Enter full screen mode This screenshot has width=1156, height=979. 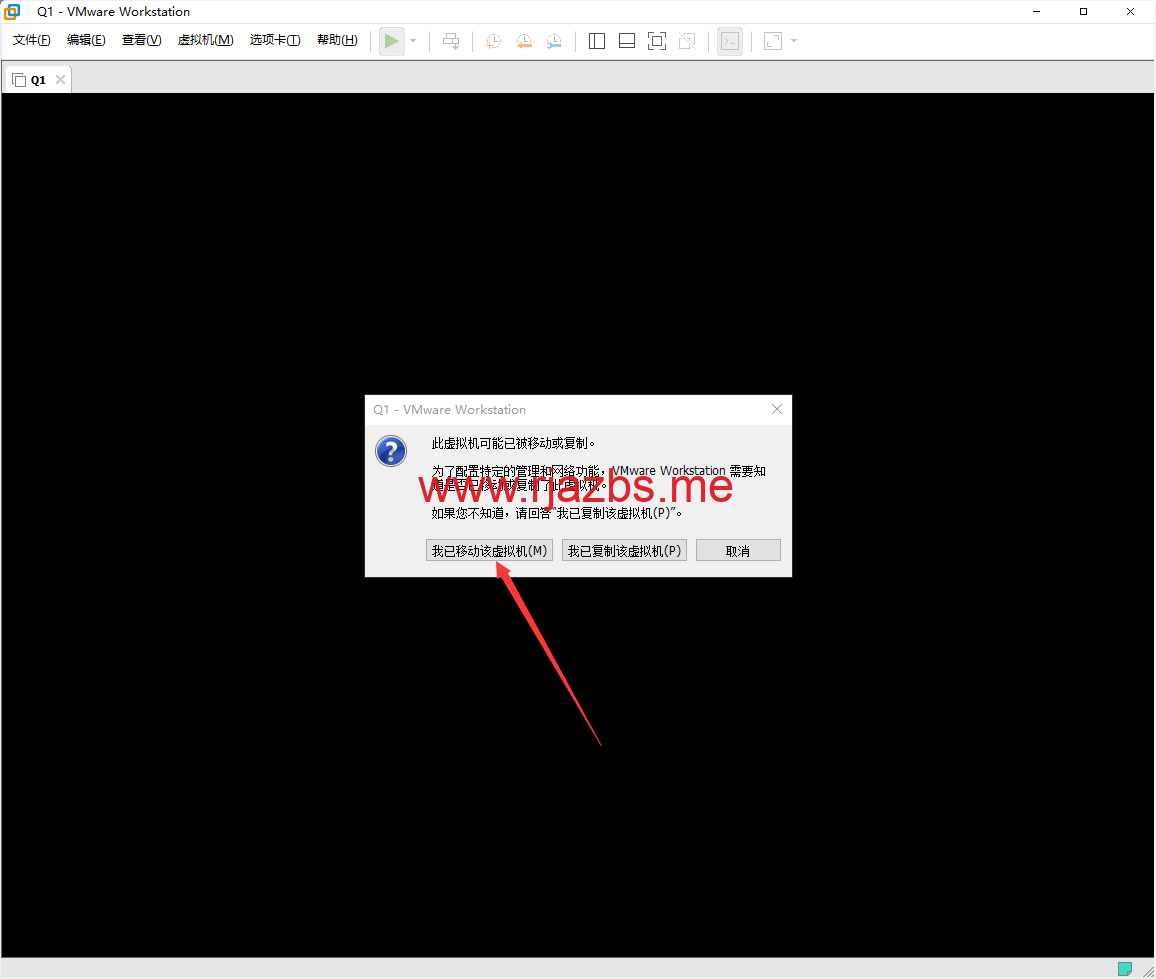(657, 41)
